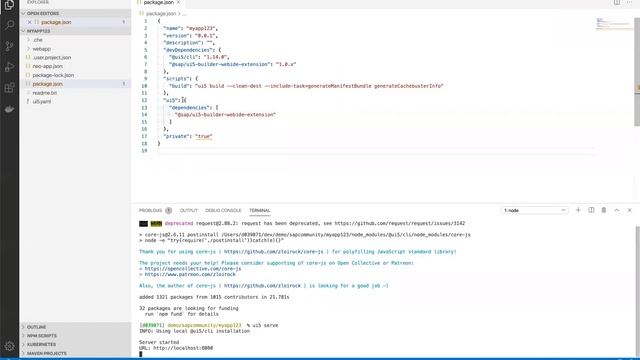This screenshot has height=360, width=640.
Task: Open the Manage gear settings
Action: [x=9, y=346]
